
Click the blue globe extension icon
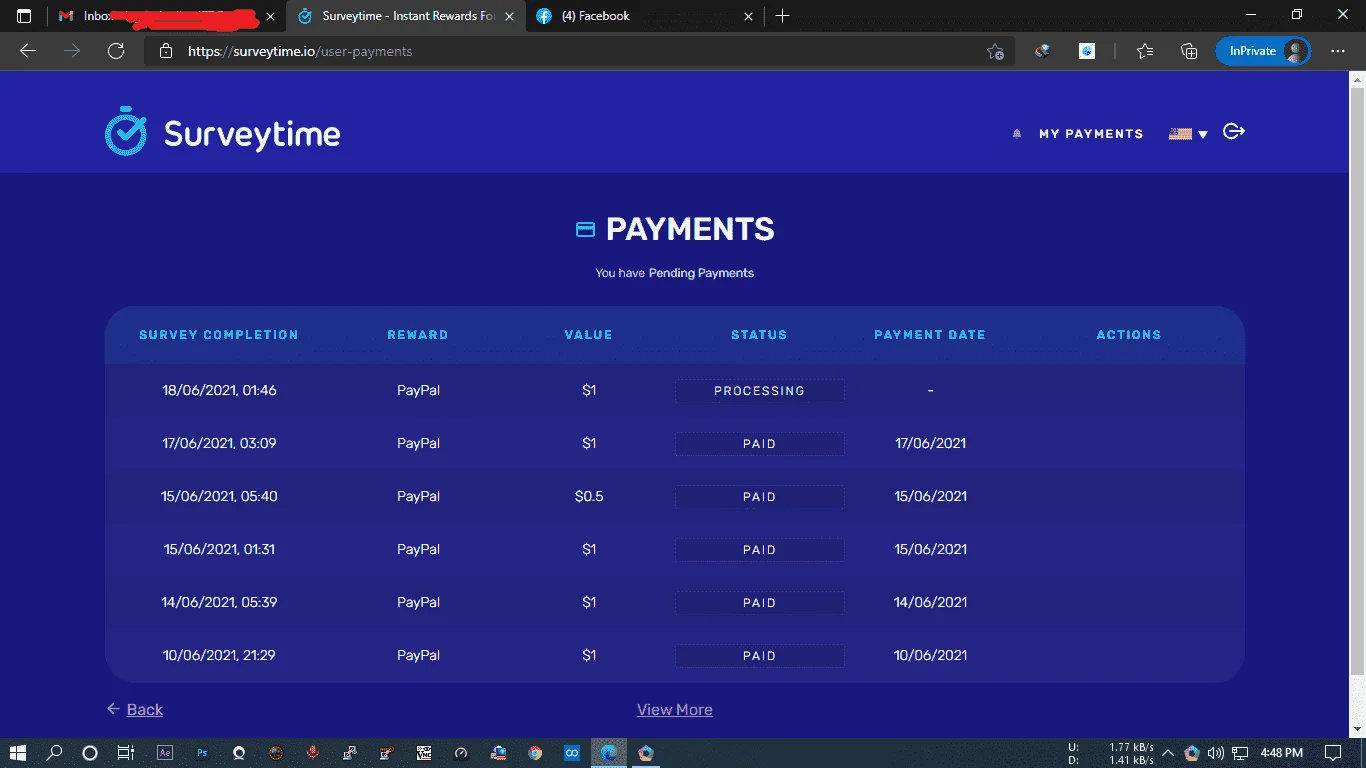1087,51
